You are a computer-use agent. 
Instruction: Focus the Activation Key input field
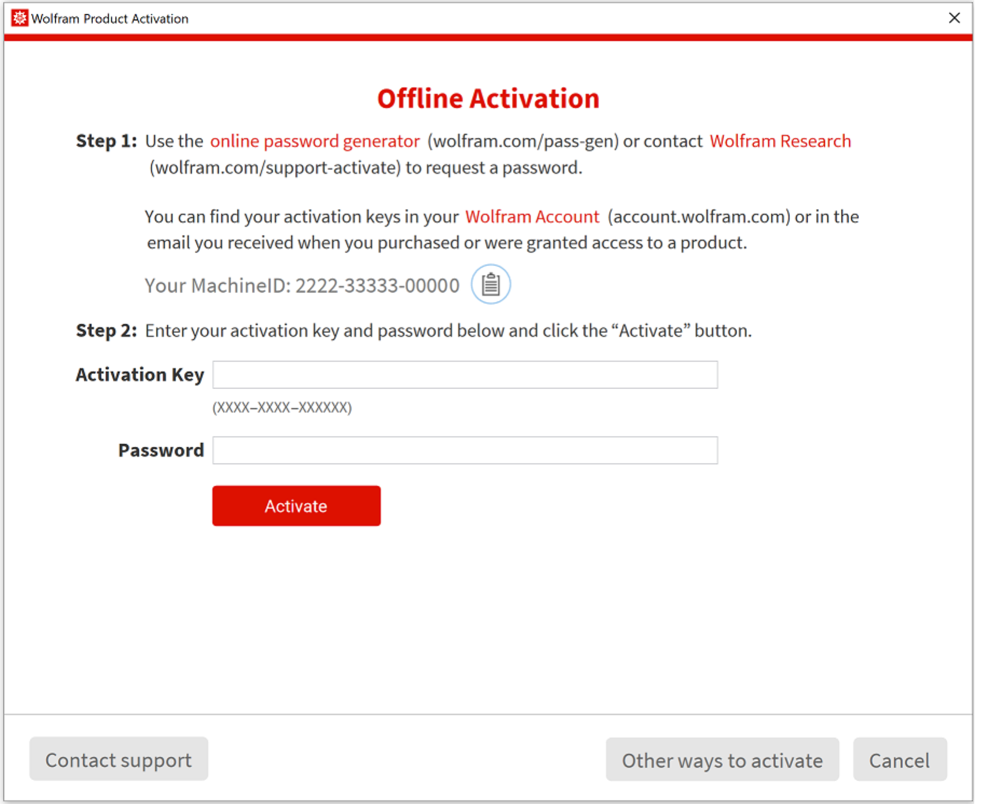point(465,375)
